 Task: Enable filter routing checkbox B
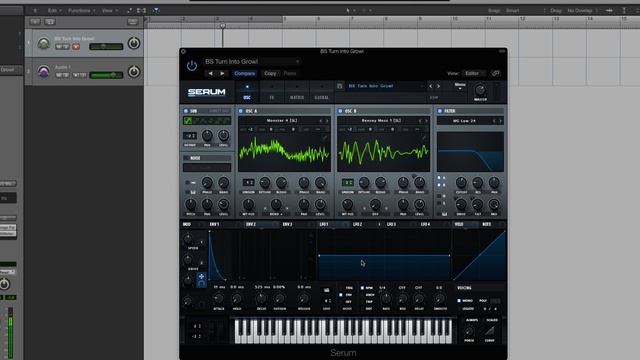pyautogui.click(x=439, y=185)
